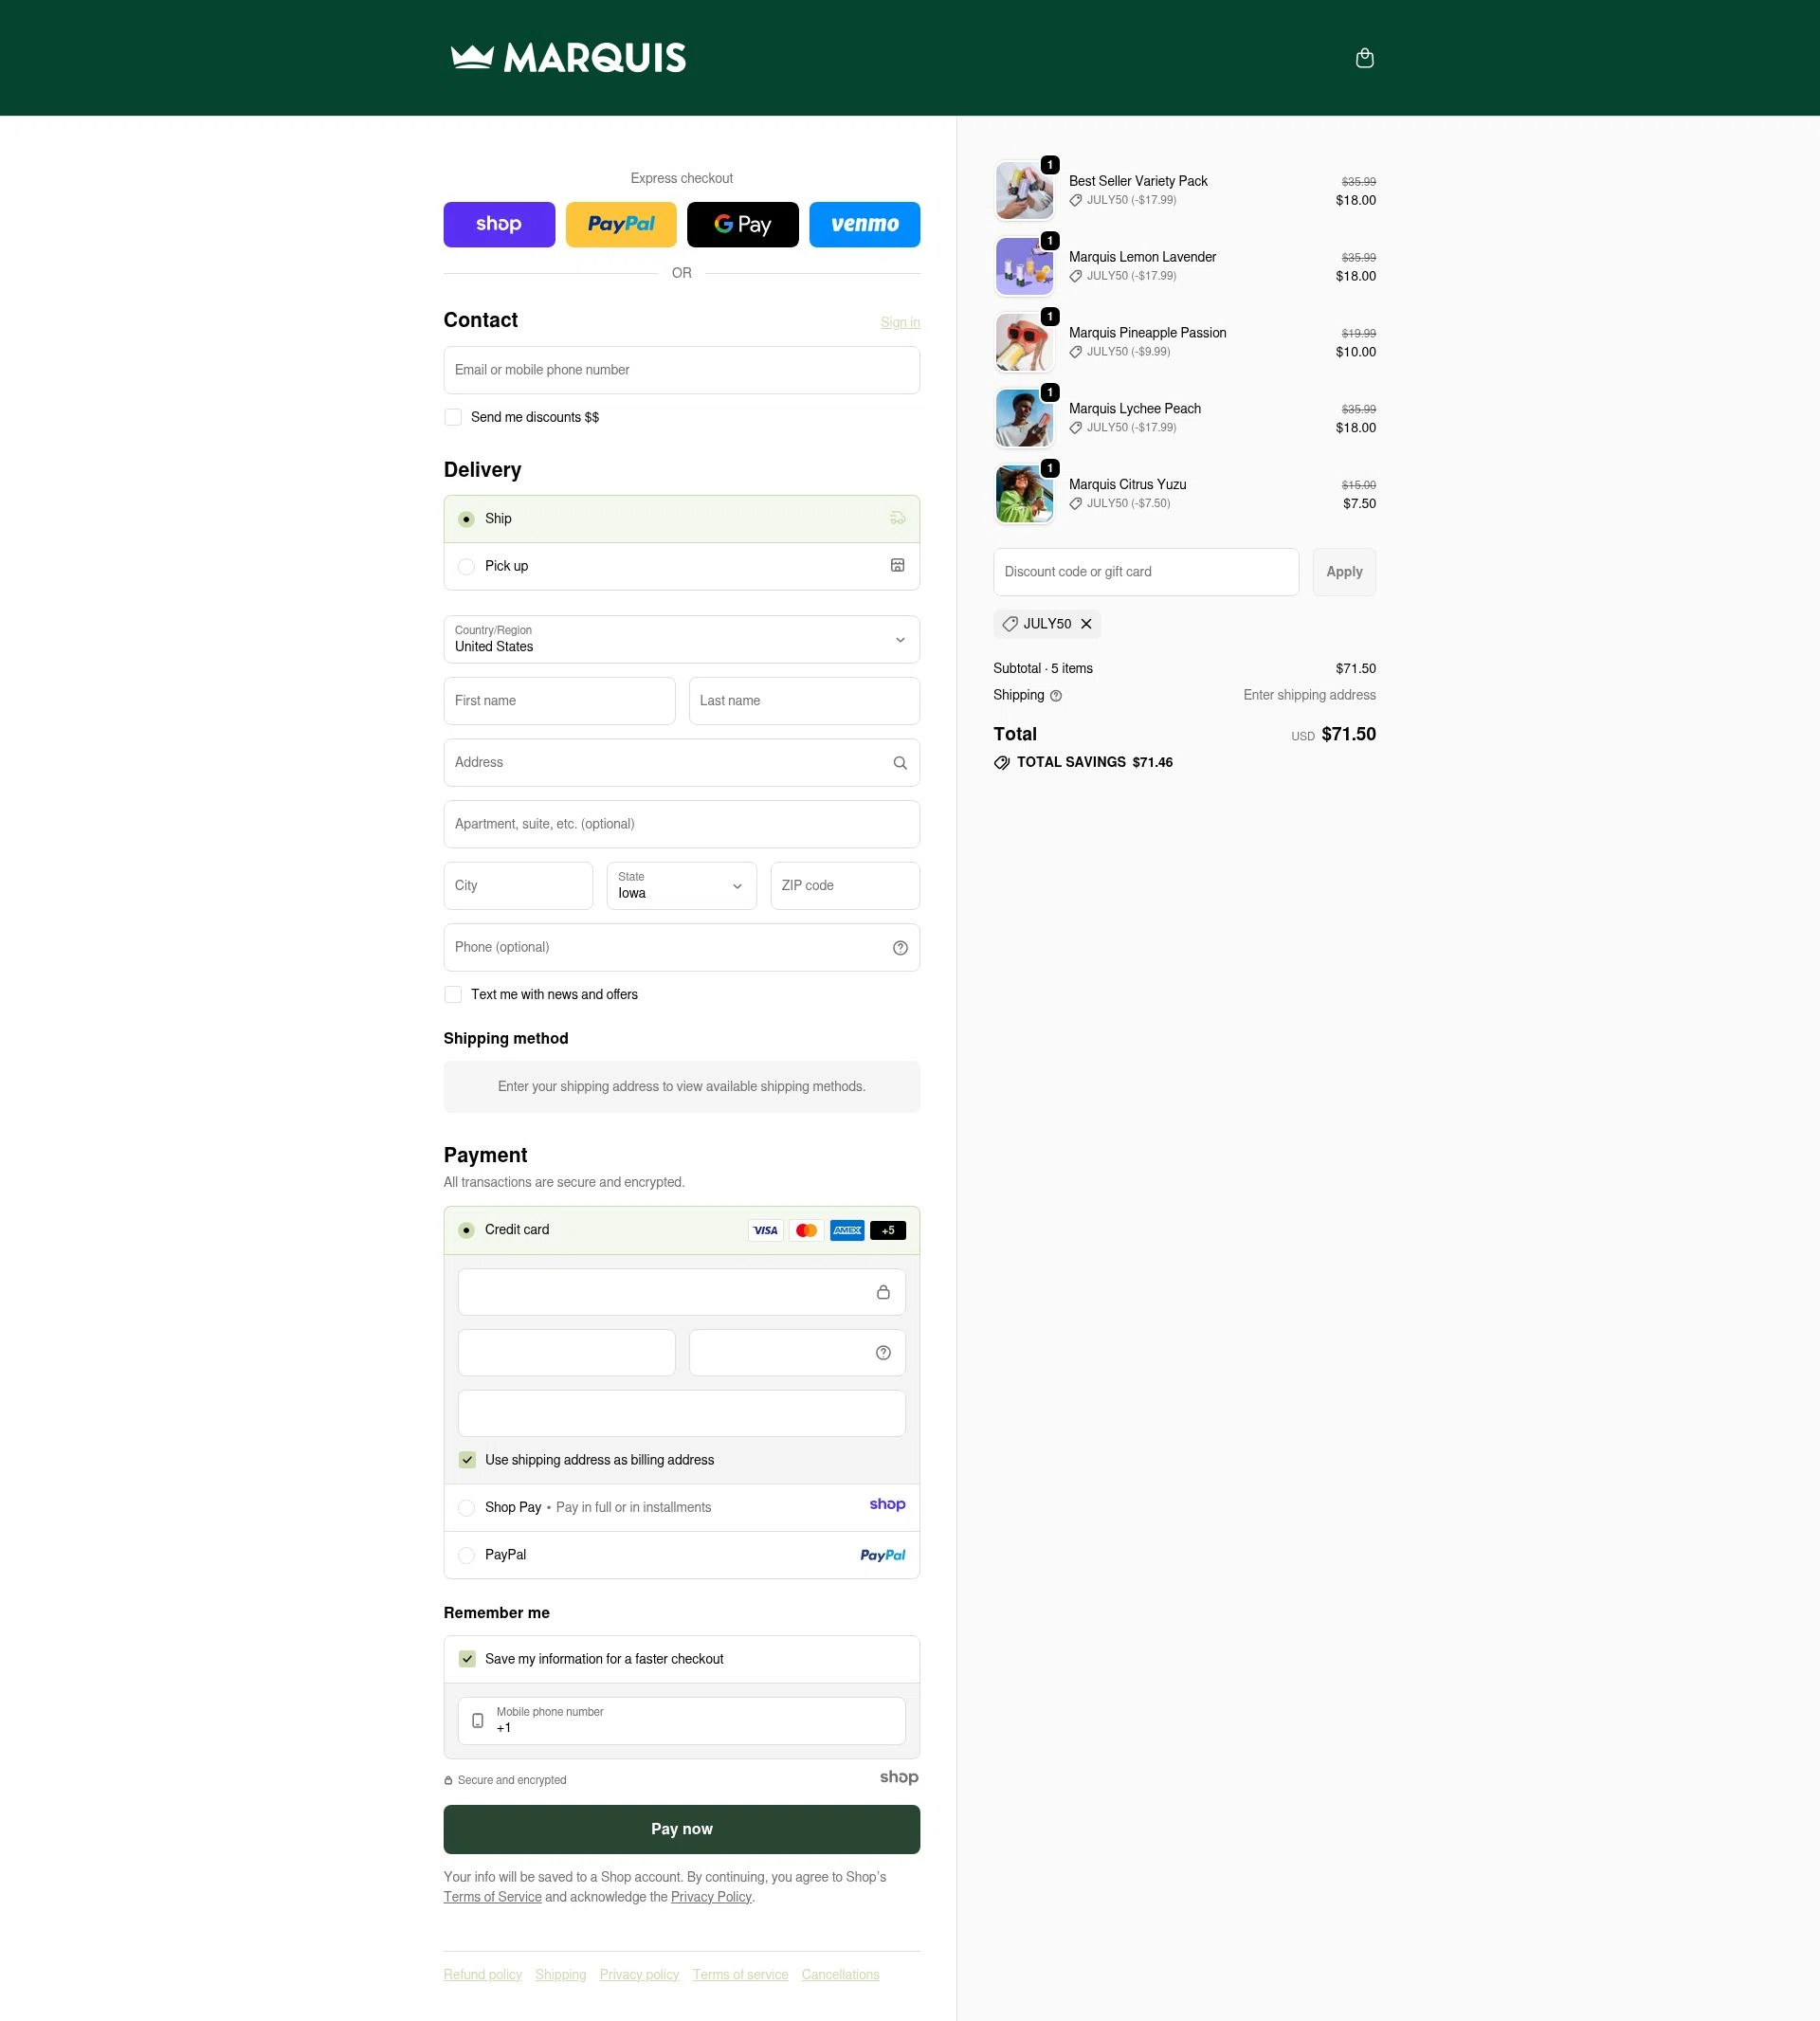Image resolution: width=1820 pixels, height=2021 pixels.
Task: Select Shop Pay as payment method
Action: (466, 1507)
